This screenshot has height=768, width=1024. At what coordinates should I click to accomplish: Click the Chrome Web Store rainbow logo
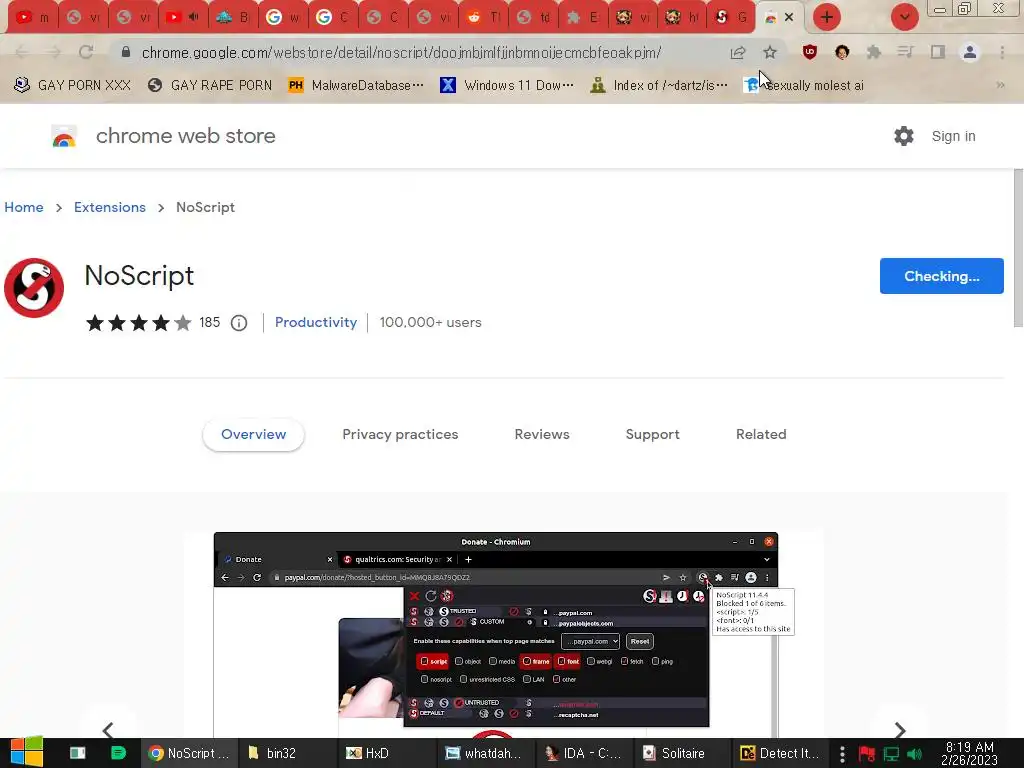pyautogui.click(x=64, y=136)
